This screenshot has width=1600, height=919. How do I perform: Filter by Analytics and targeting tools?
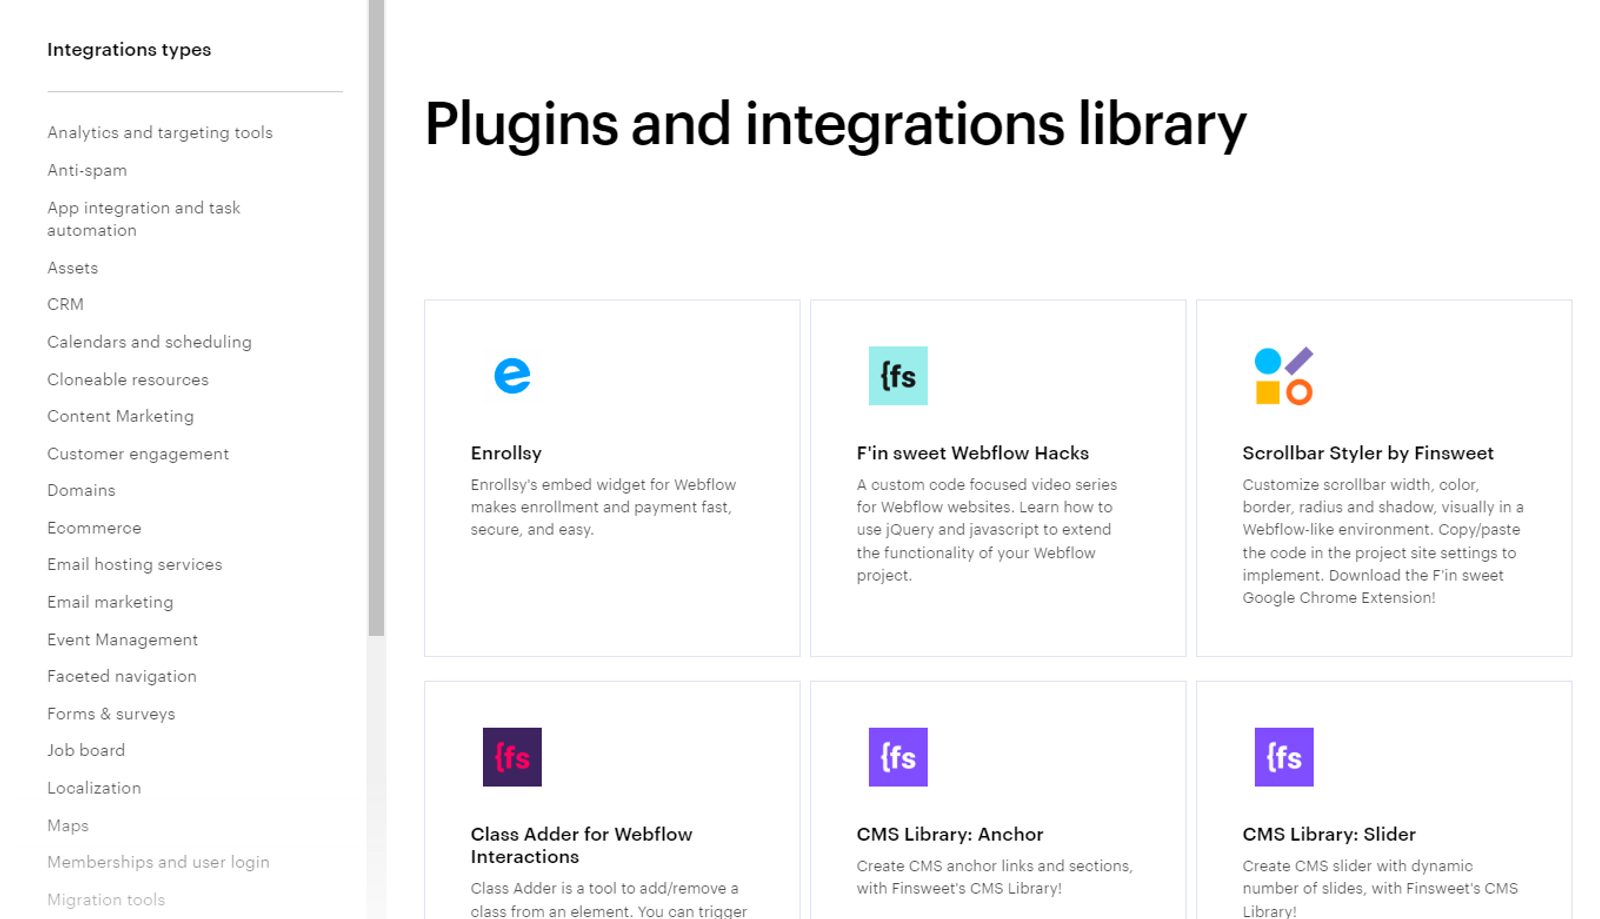tap(160, 133)
